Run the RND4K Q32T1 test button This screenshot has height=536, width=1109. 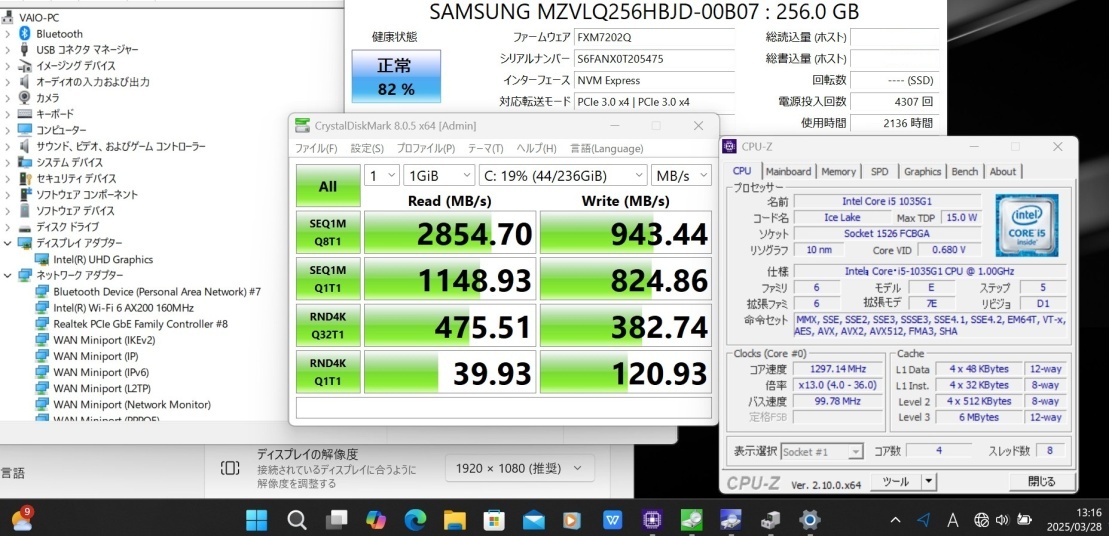pyautogui.click(x=328, y=325)
